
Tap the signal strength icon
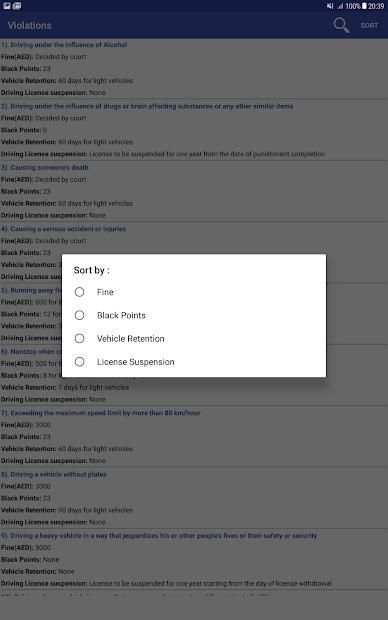340,6
